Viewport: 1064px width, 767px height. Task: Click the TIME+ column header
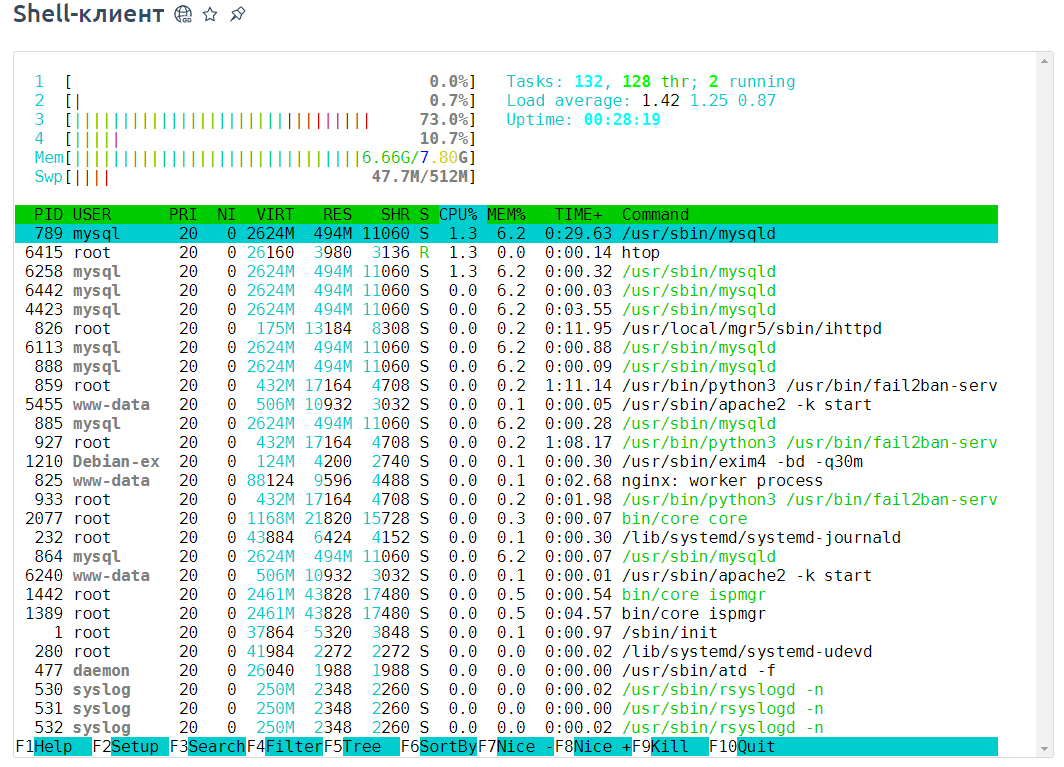(x=579, y=214)
